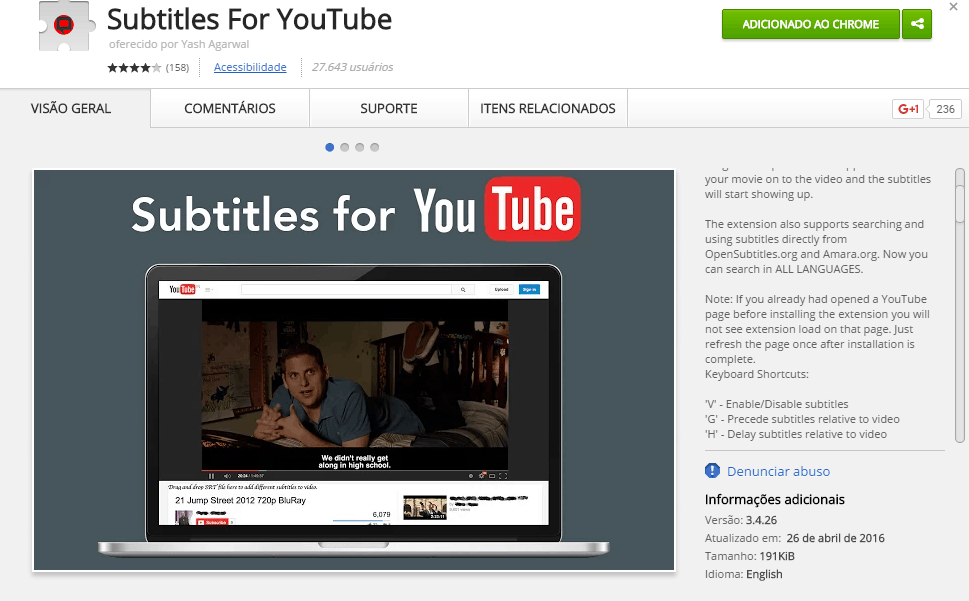969x601 pixels.
Task: Click the 236 G+1 count
Action: [x=945, y=109]
